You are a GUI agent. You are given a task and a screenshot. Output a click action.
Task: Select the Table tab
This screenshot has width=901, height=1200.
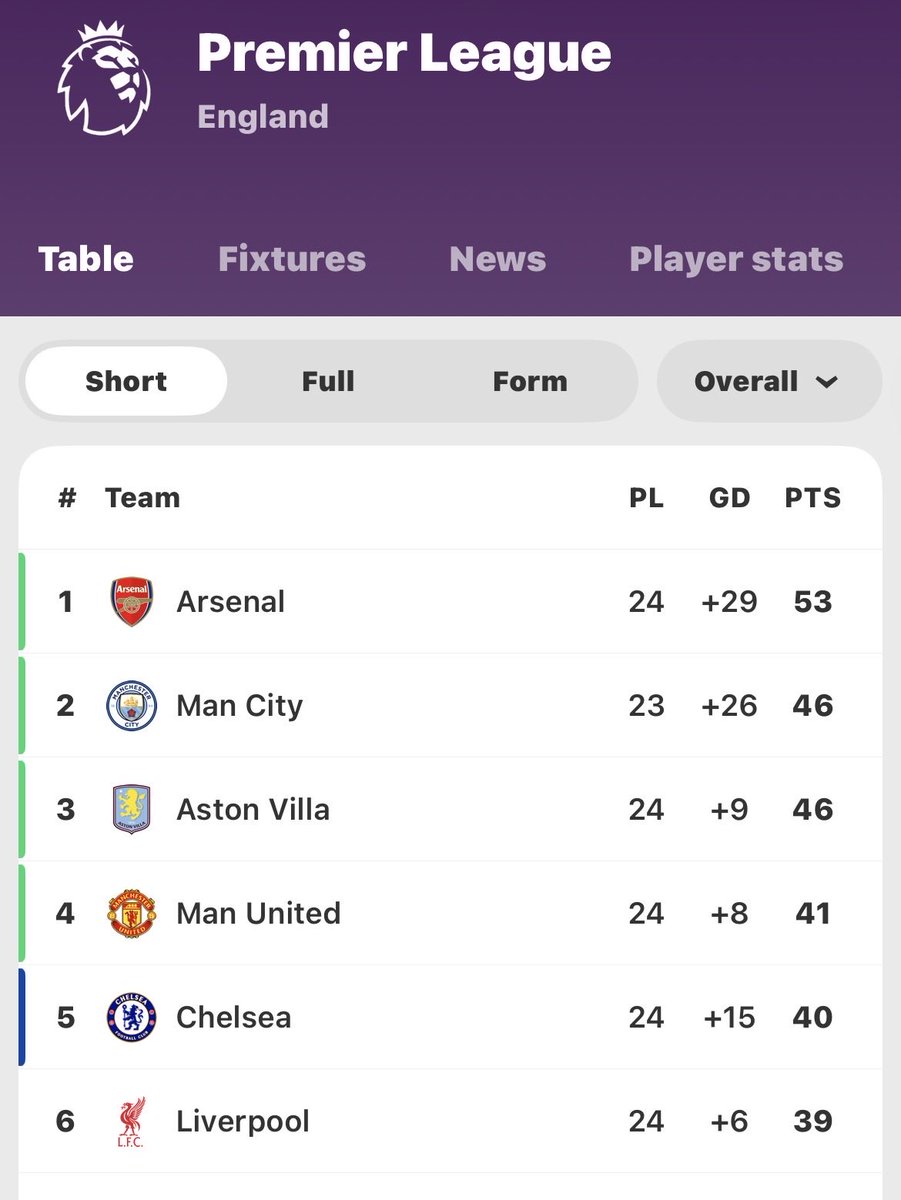click(x=86, y=259)
